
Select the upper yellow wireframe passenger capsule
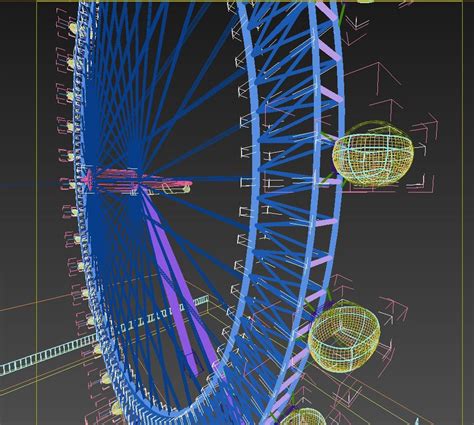(x=373, y=154)
